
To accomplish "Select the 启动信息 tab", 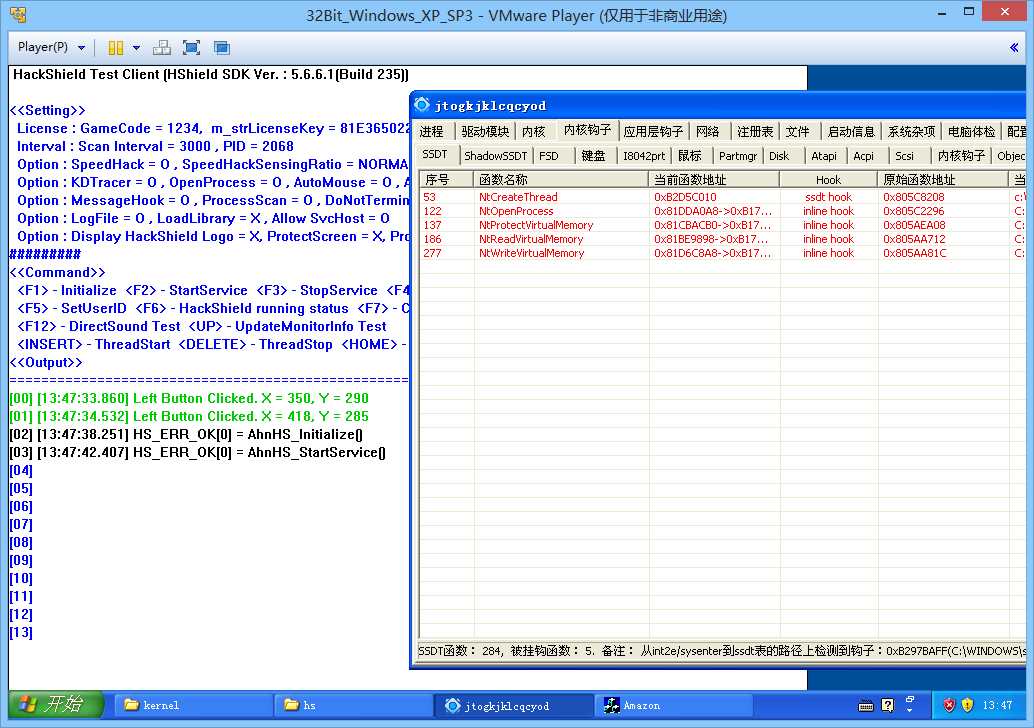I will click(x=851, y=131).
